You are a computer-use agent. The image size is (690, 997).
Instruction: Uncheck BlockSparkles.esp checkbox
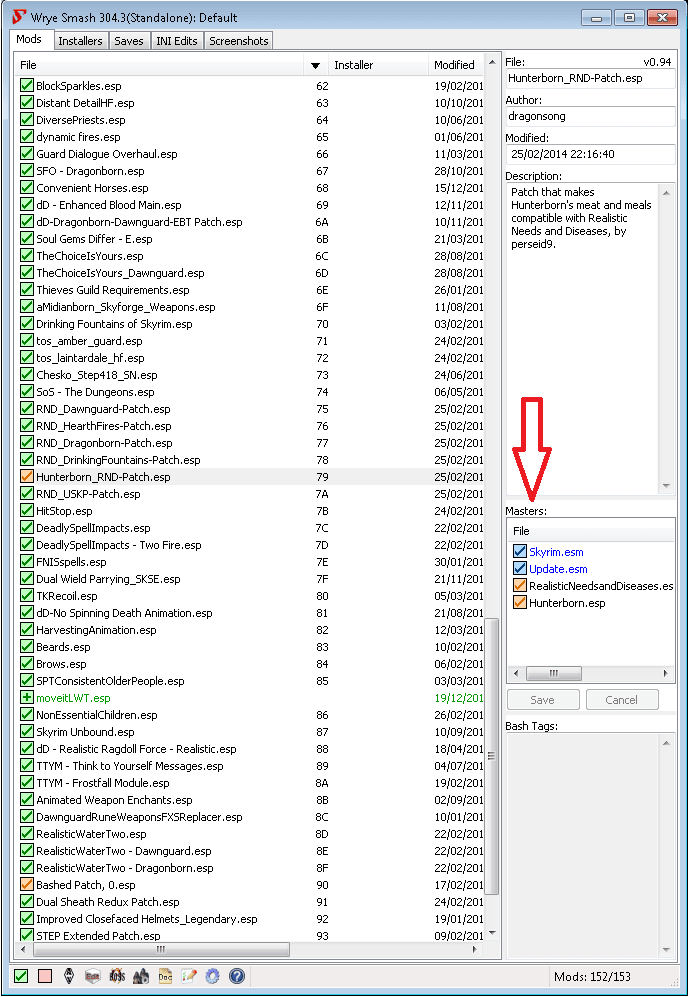[x=27, y=86]
